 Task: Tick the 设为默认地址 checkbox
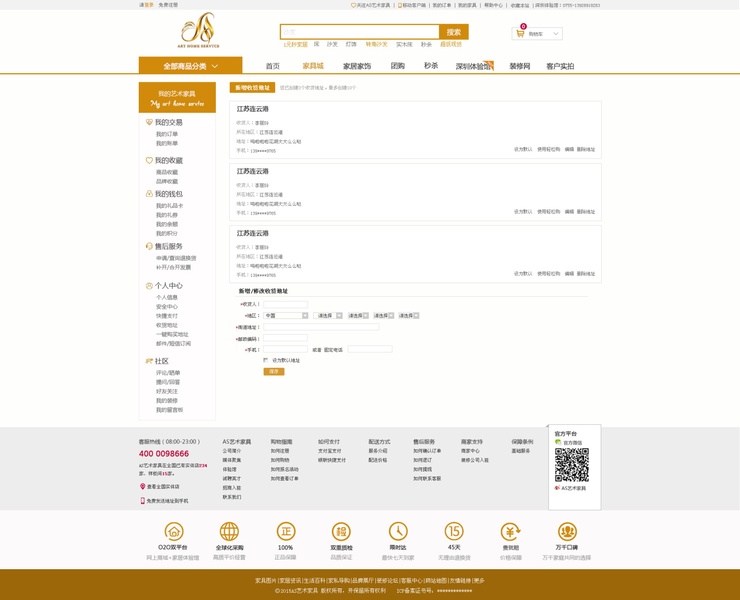(x=266, y=360)
